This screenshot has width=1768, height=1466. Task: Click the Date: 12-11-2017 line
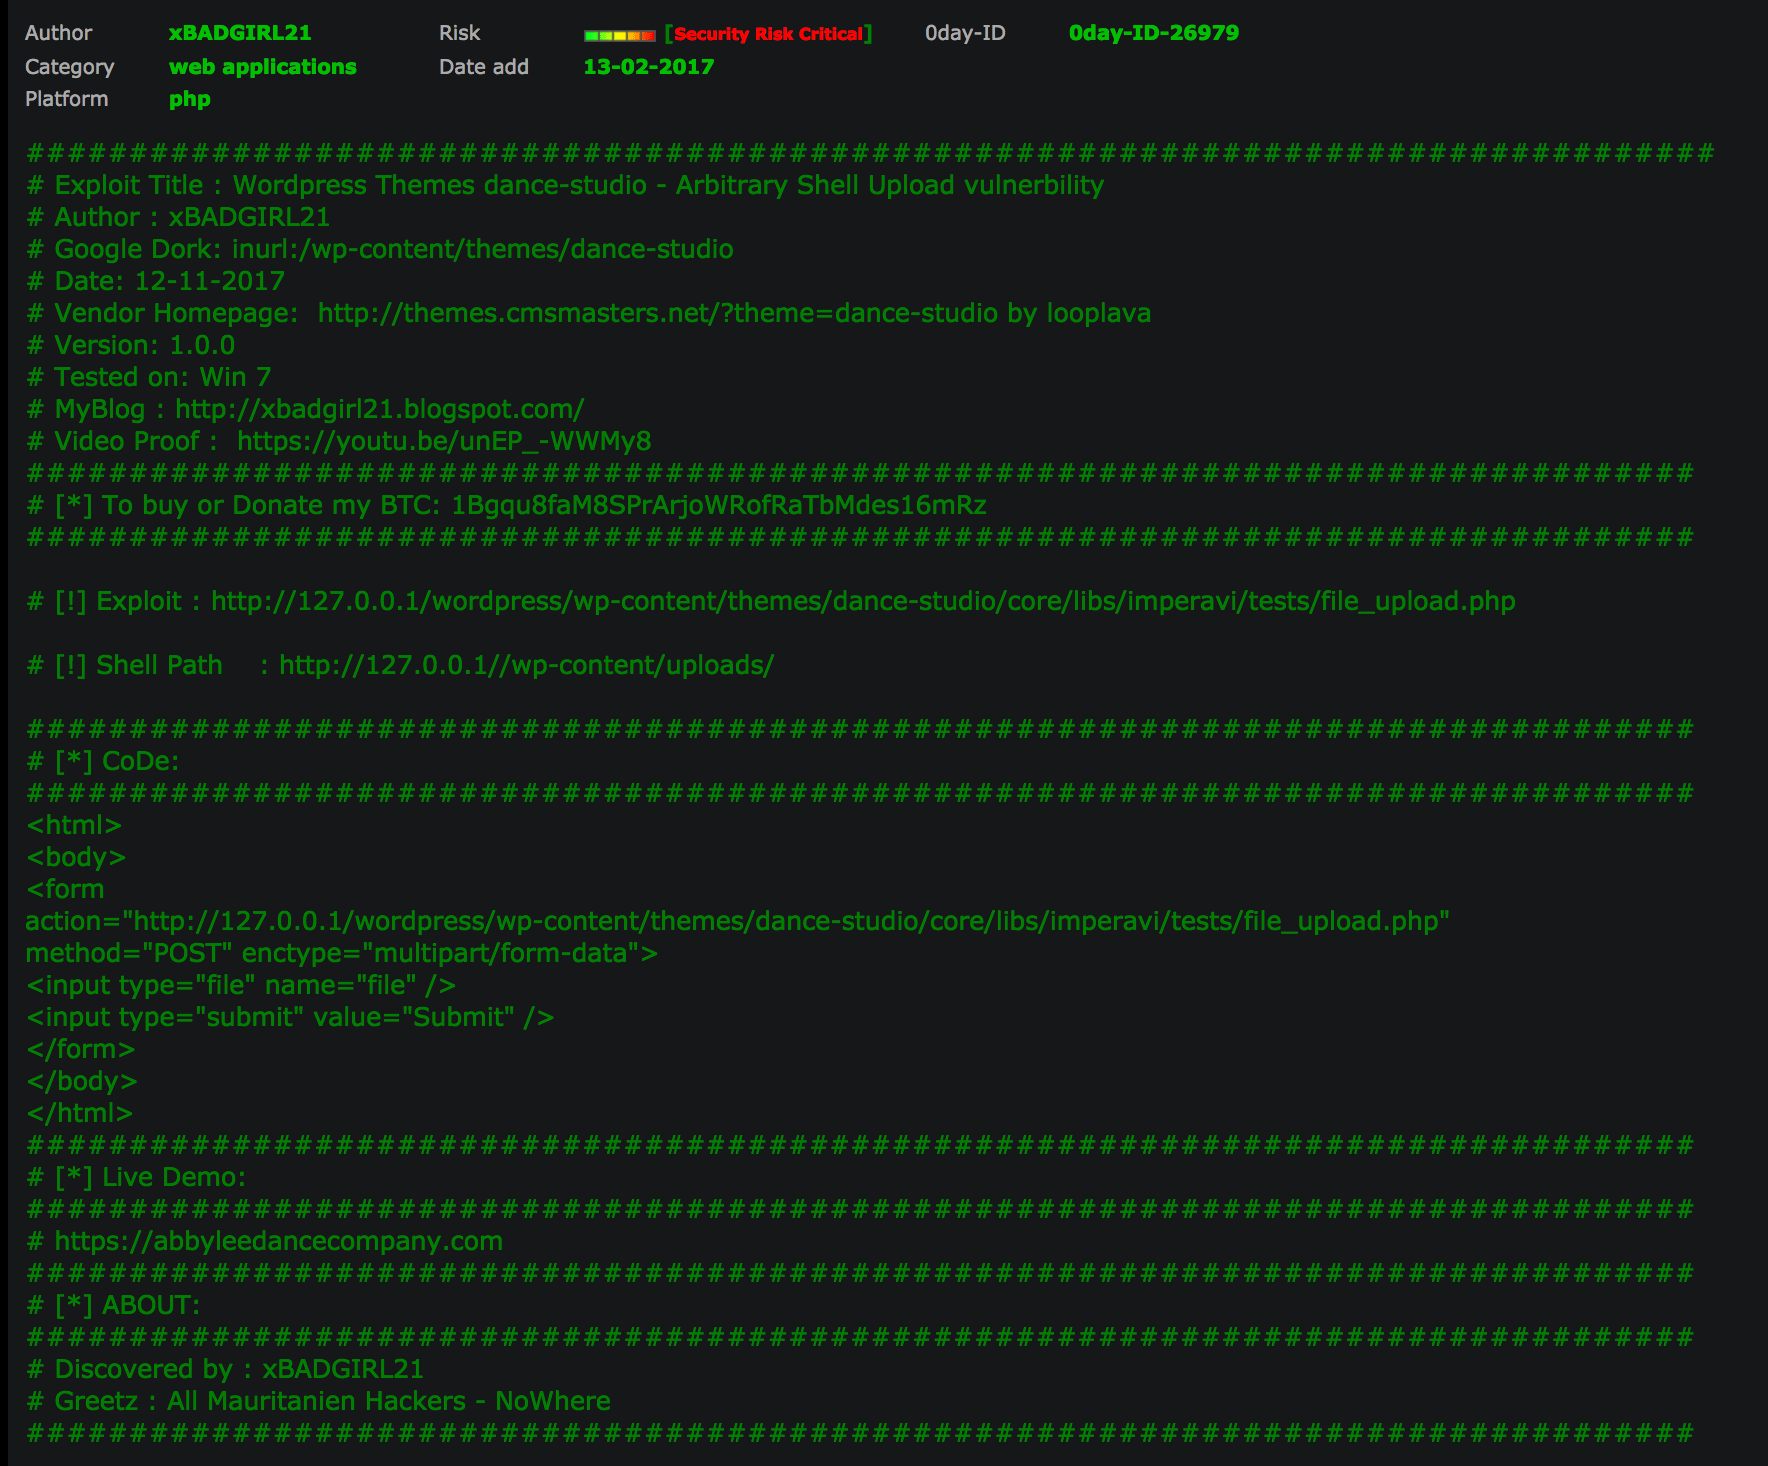[x=155, y=281]
